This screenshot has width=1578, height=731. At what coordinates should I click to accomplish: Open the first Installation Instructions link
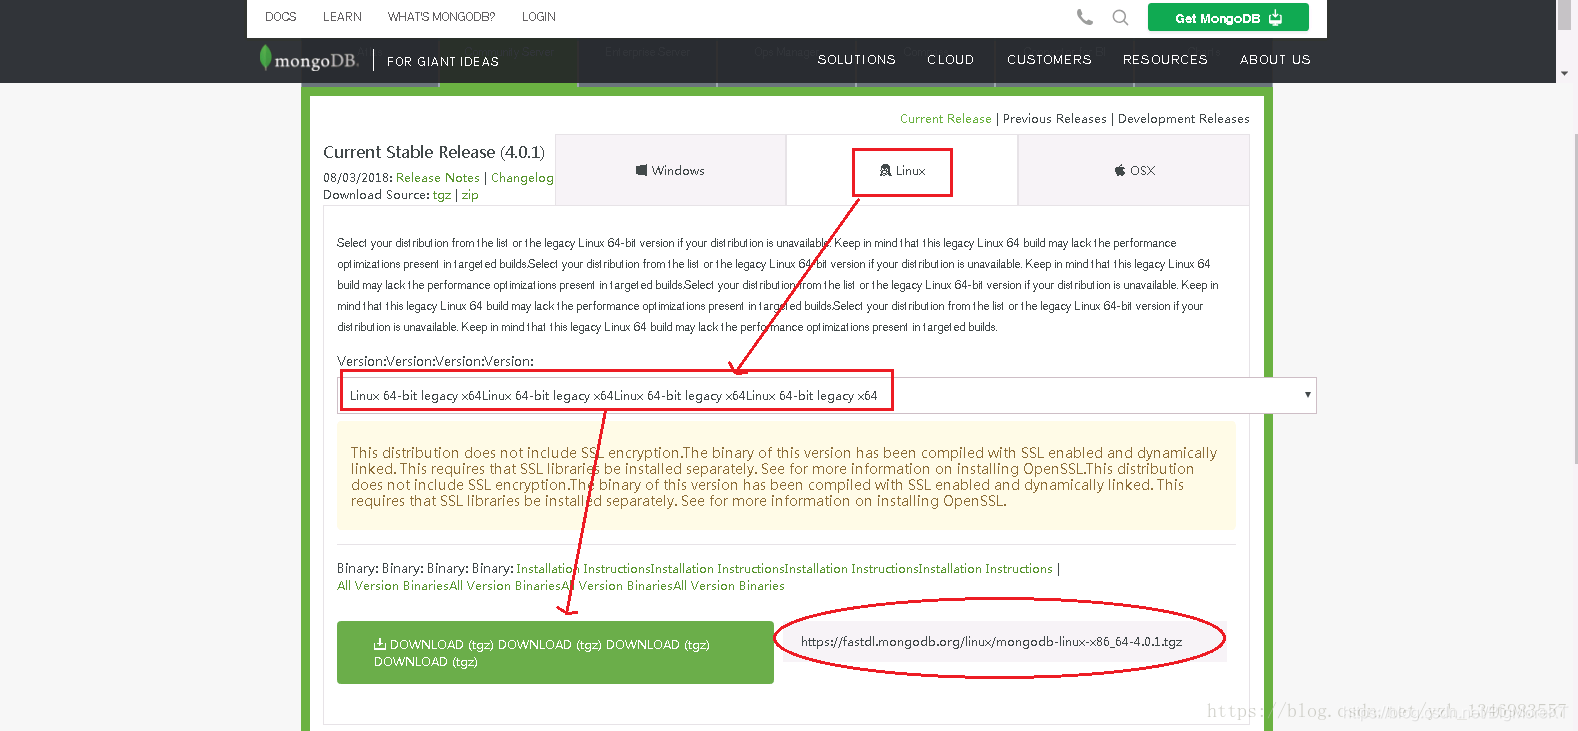pyautogui.click(x=583, y=569)
